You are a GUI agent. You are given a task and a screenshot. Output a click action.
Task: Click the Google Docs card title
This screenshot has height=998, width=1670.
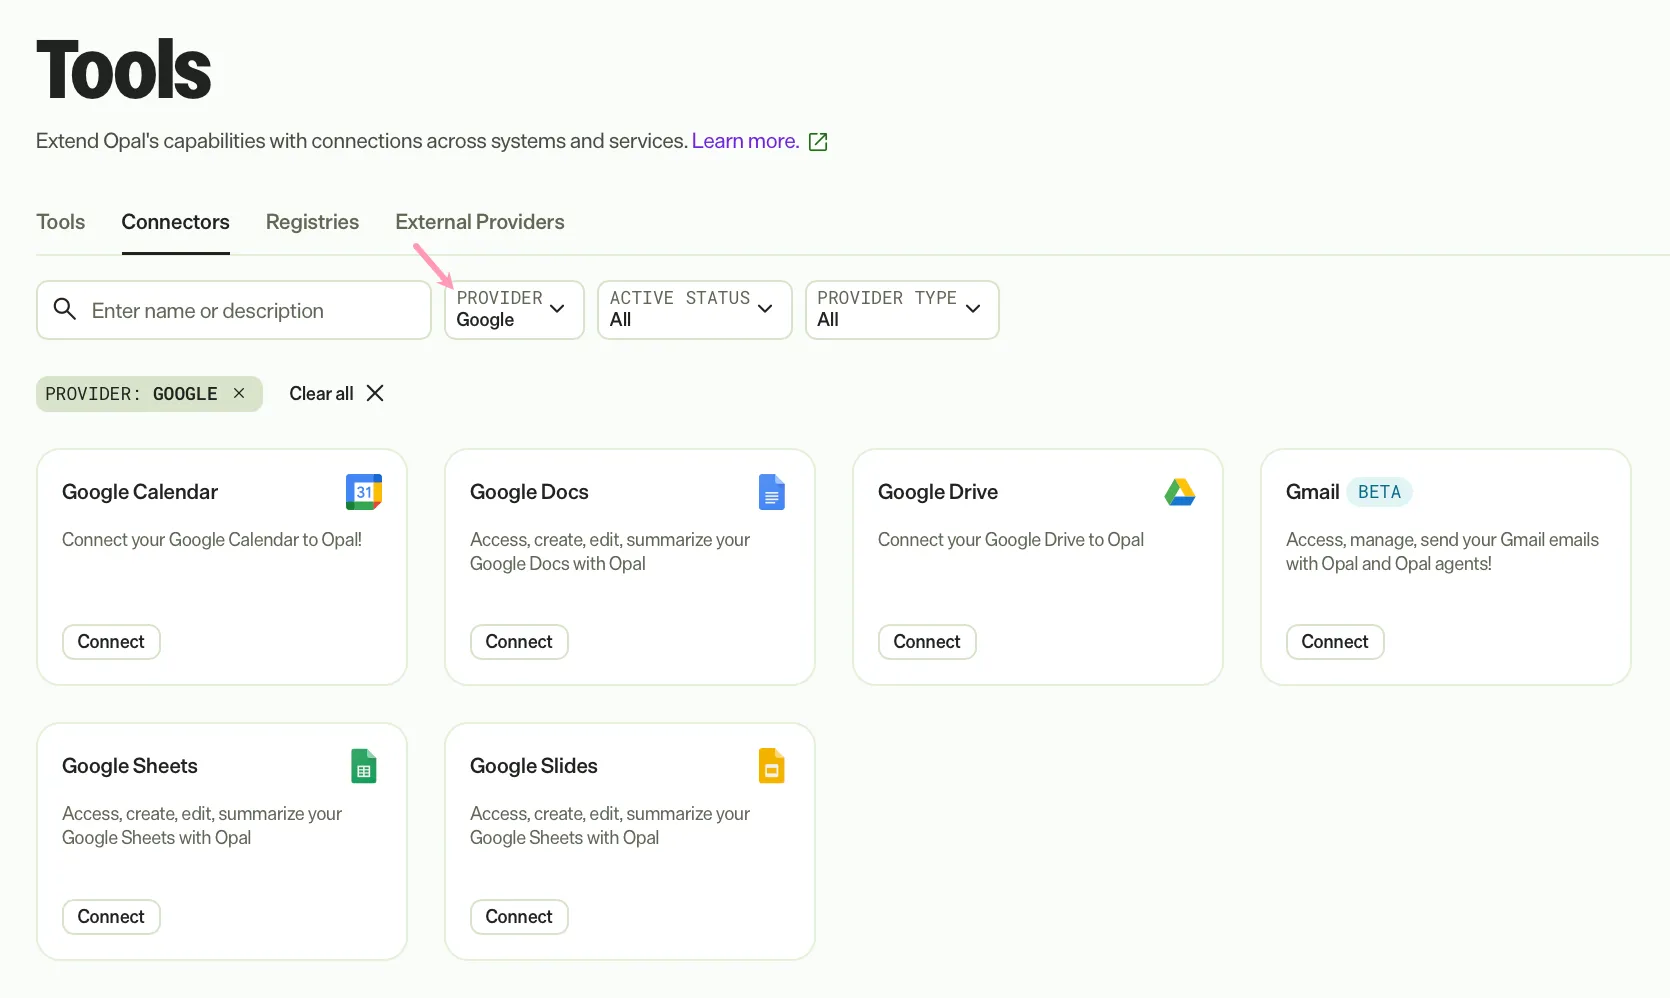(x=529, y=492)
